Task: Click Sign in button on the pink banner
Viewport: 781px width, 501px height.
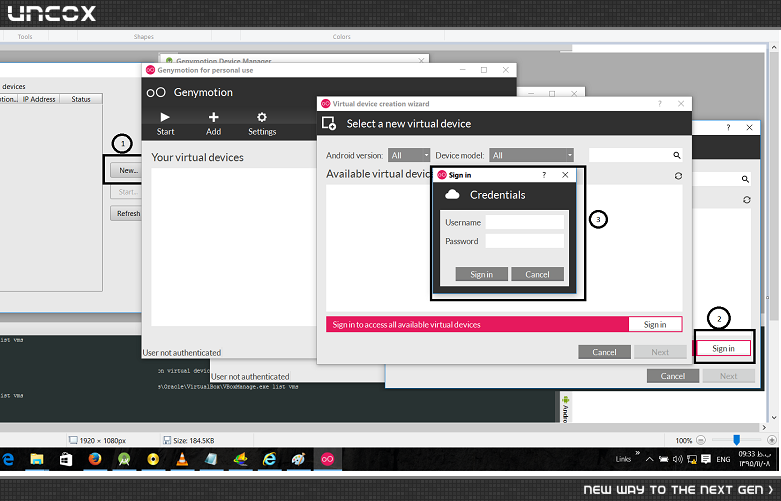Action: click(655, 325)
